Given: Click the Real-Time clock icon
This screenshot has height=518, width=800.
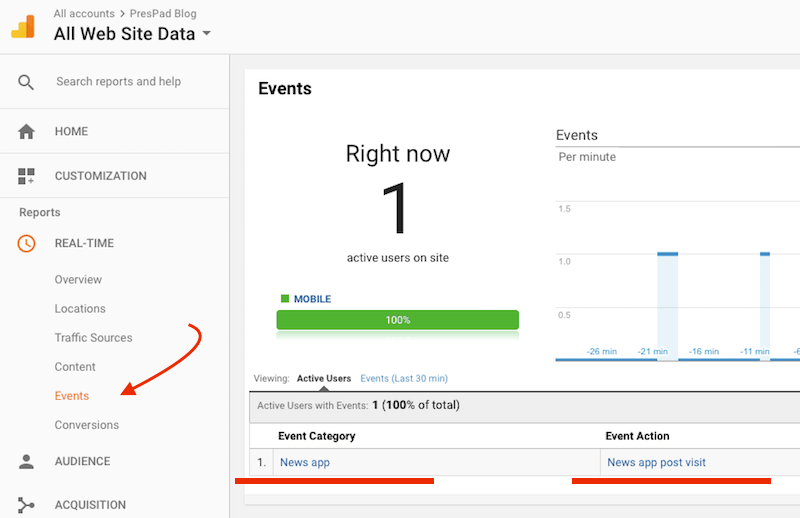Looking at the screenshot, I should coord(26,243).
